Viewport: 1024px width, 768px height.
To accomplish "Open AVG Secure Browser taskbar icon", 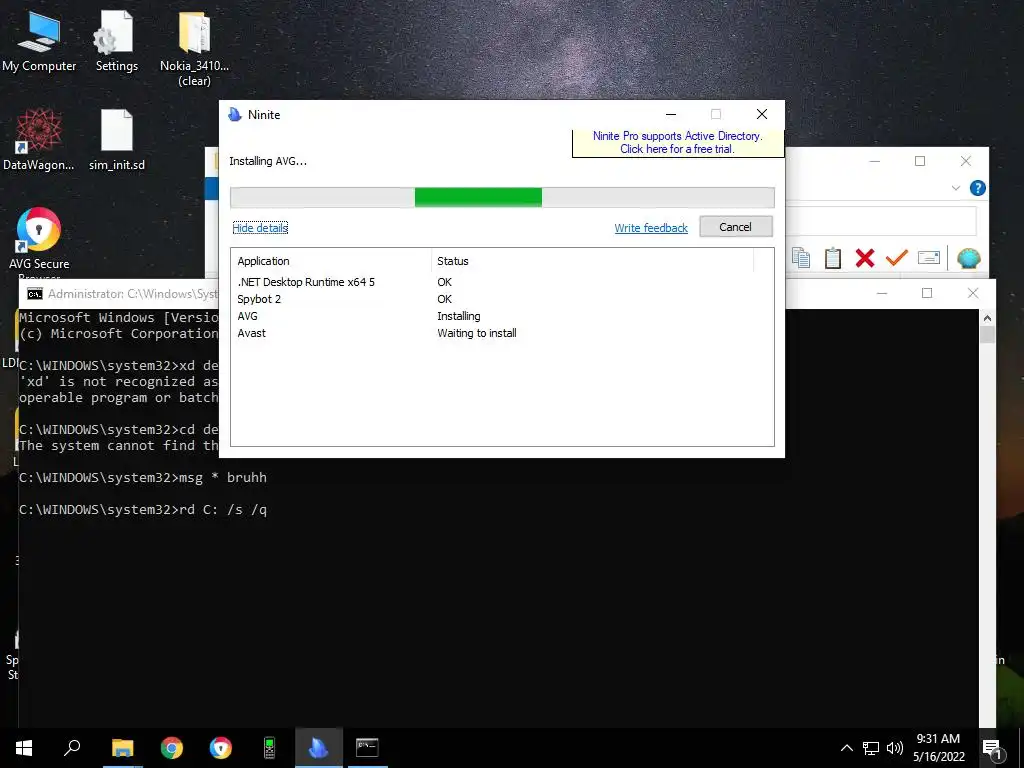I will pyautogui.click(x=221, y=748).
